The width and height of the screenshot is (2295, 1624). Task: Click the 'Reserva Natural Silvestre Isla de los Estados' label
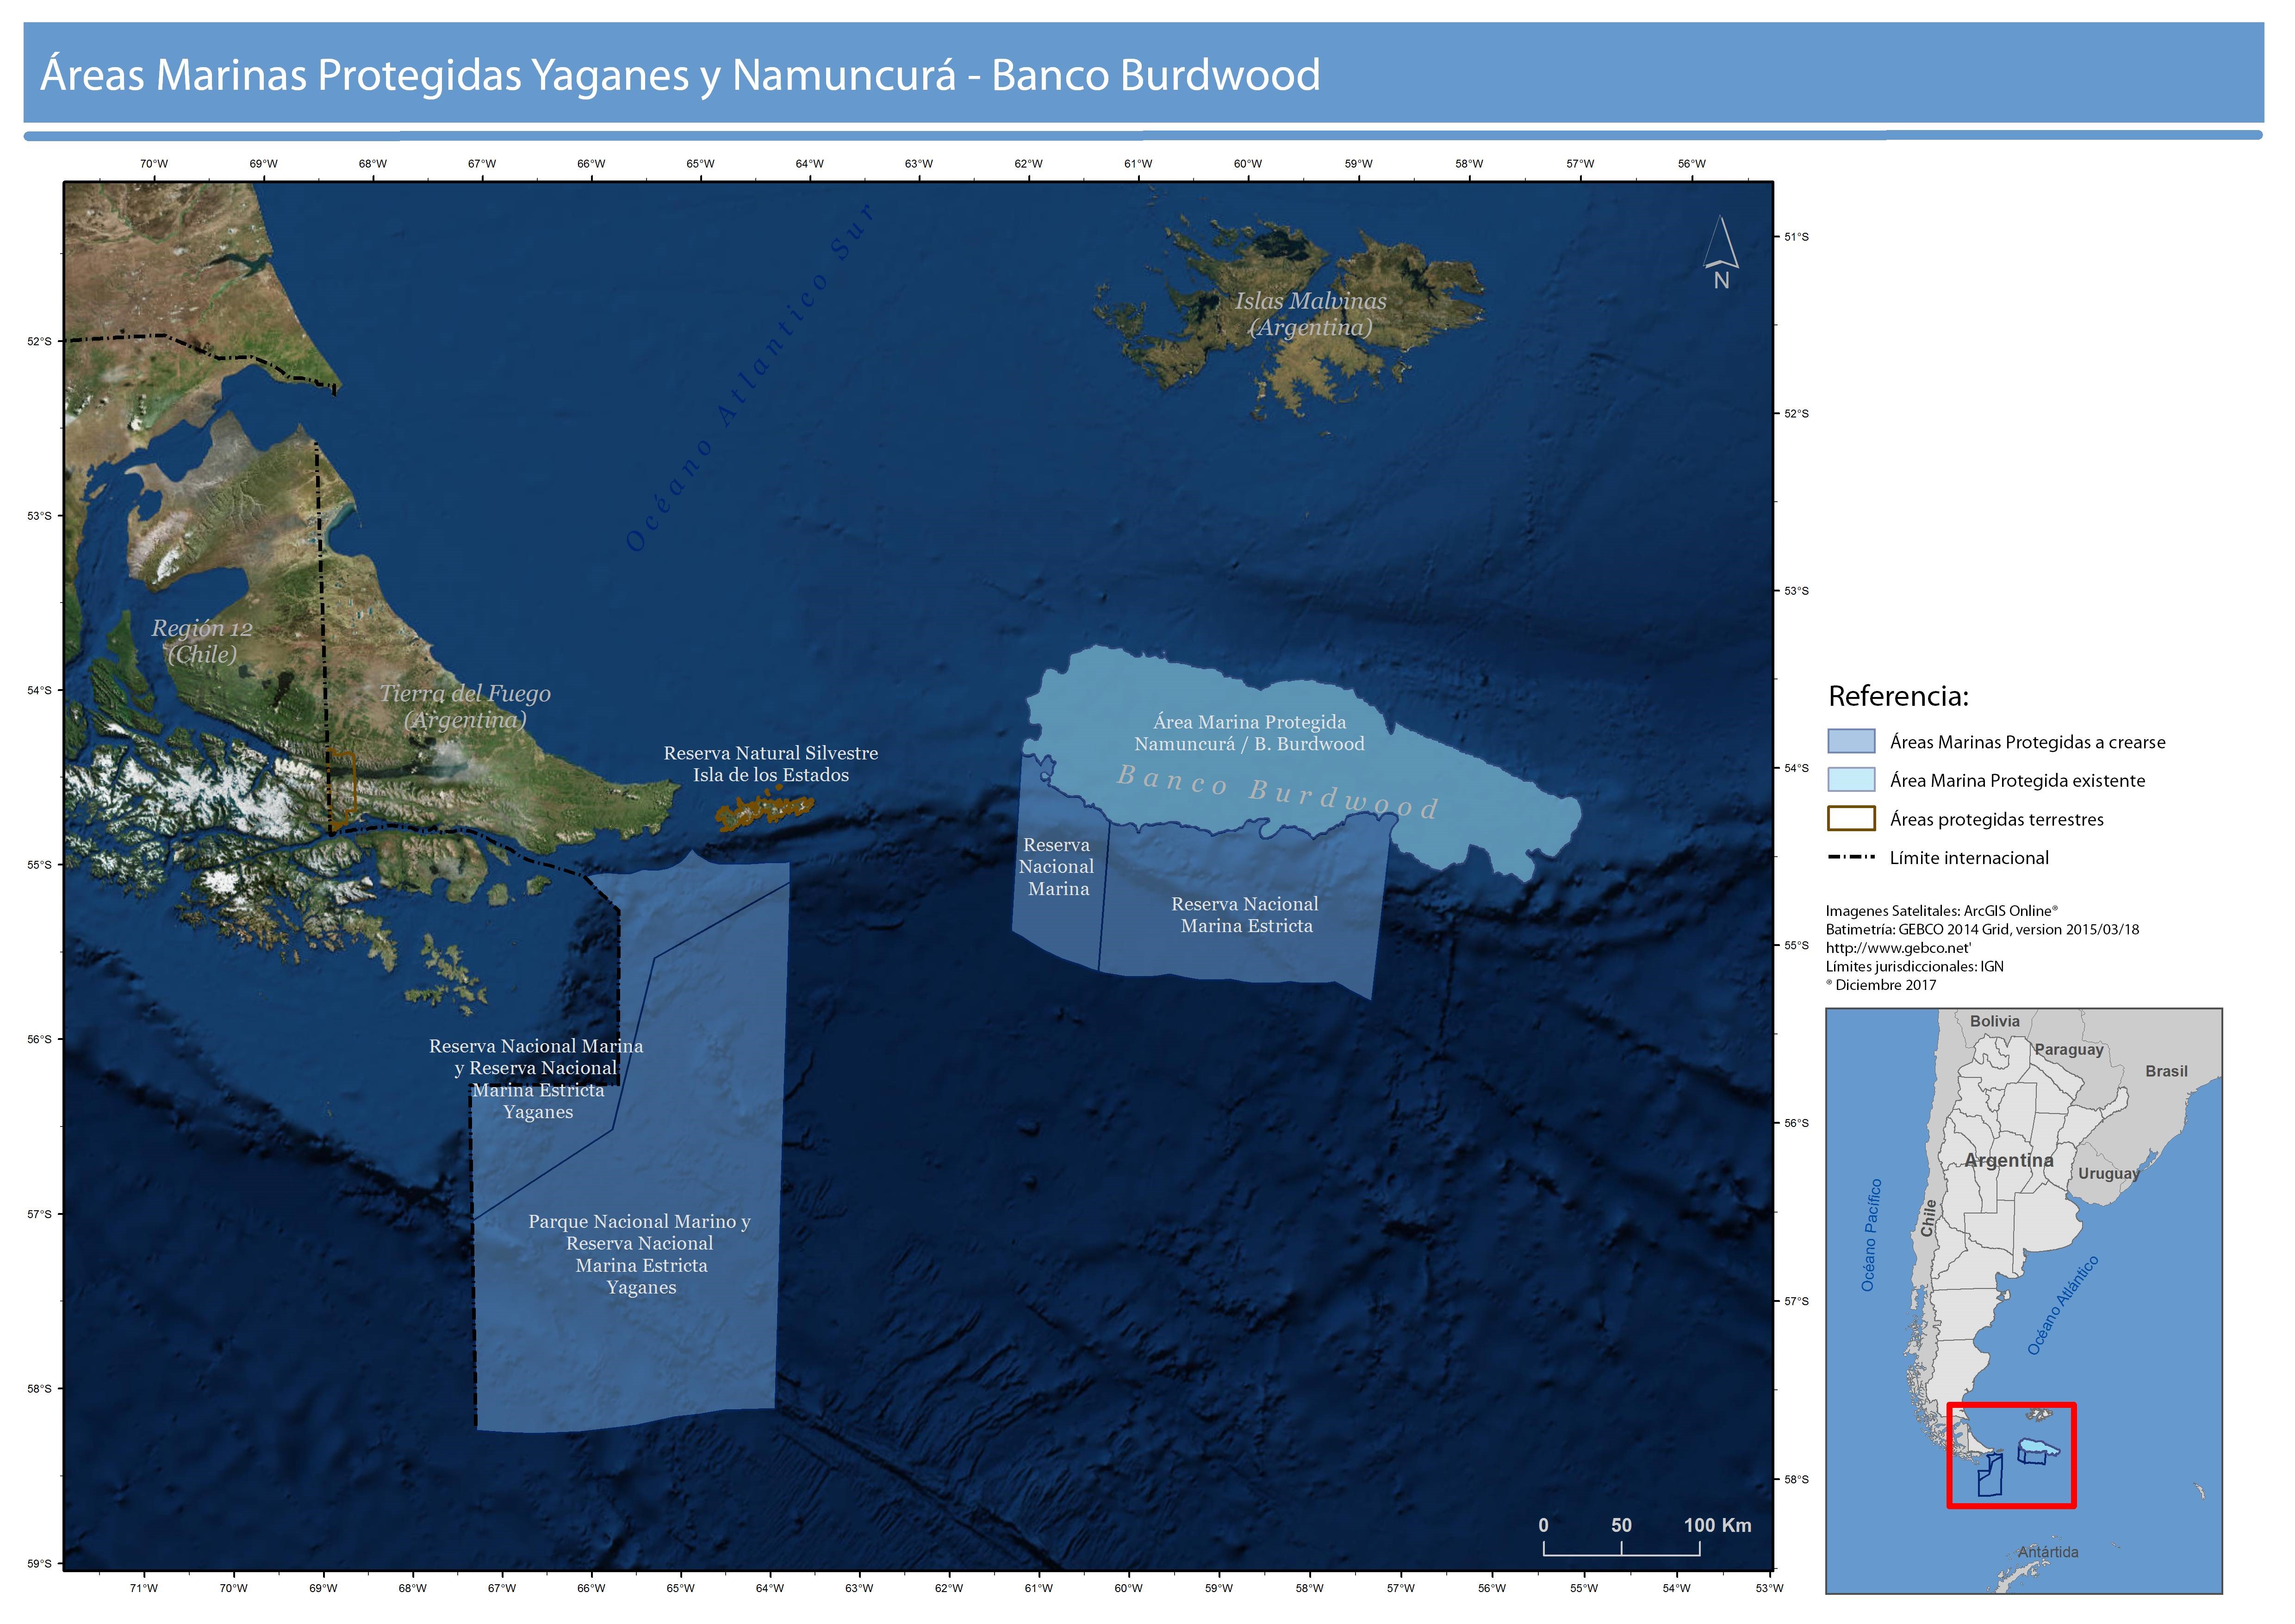point(770,764)
